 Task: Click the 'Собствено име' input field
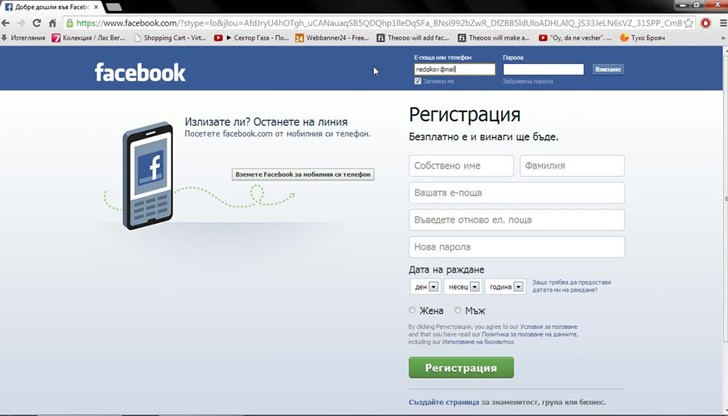pyautogui.click(x=461, y=166)
